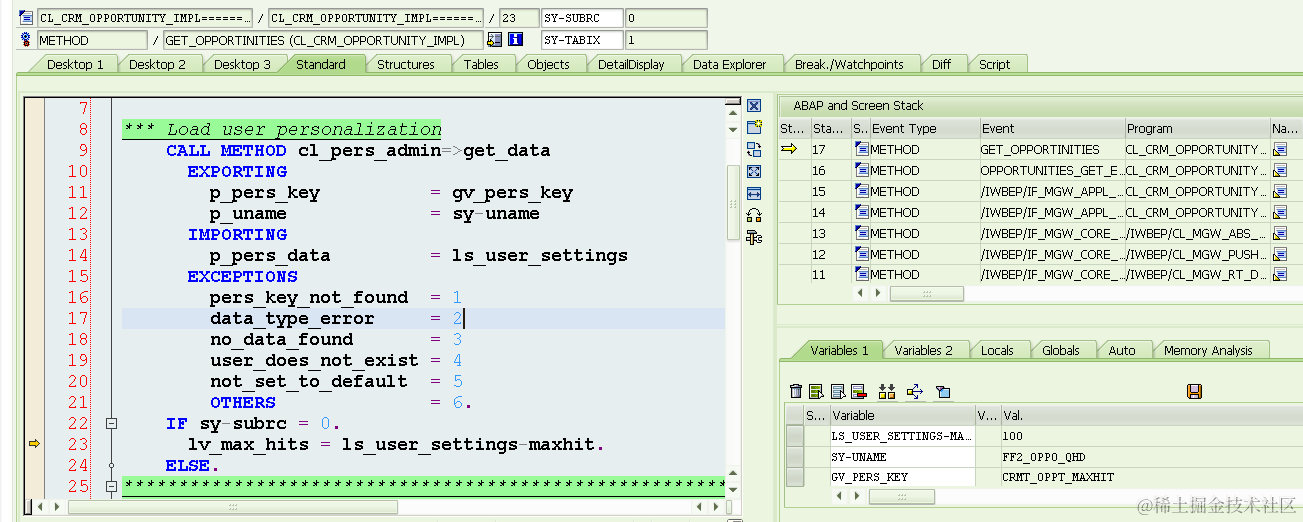This screenshot has height=522, width=1303.
Task: Click the orange save diskette icon
Action: [1194, 391]
